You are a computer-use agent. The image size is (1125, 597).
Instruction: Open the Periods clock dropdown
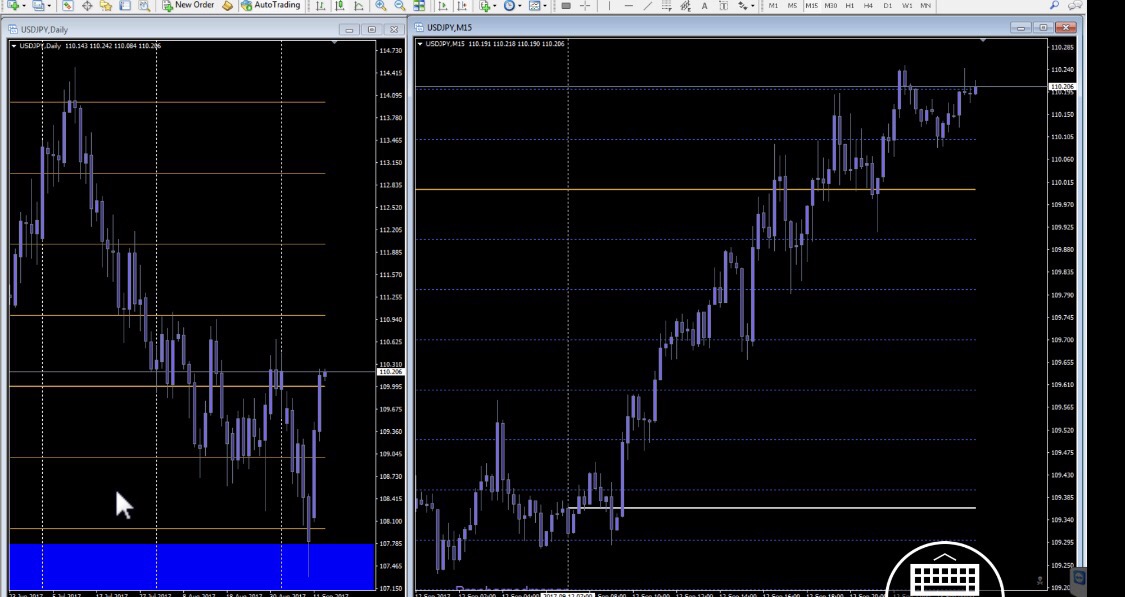[512, 5]
